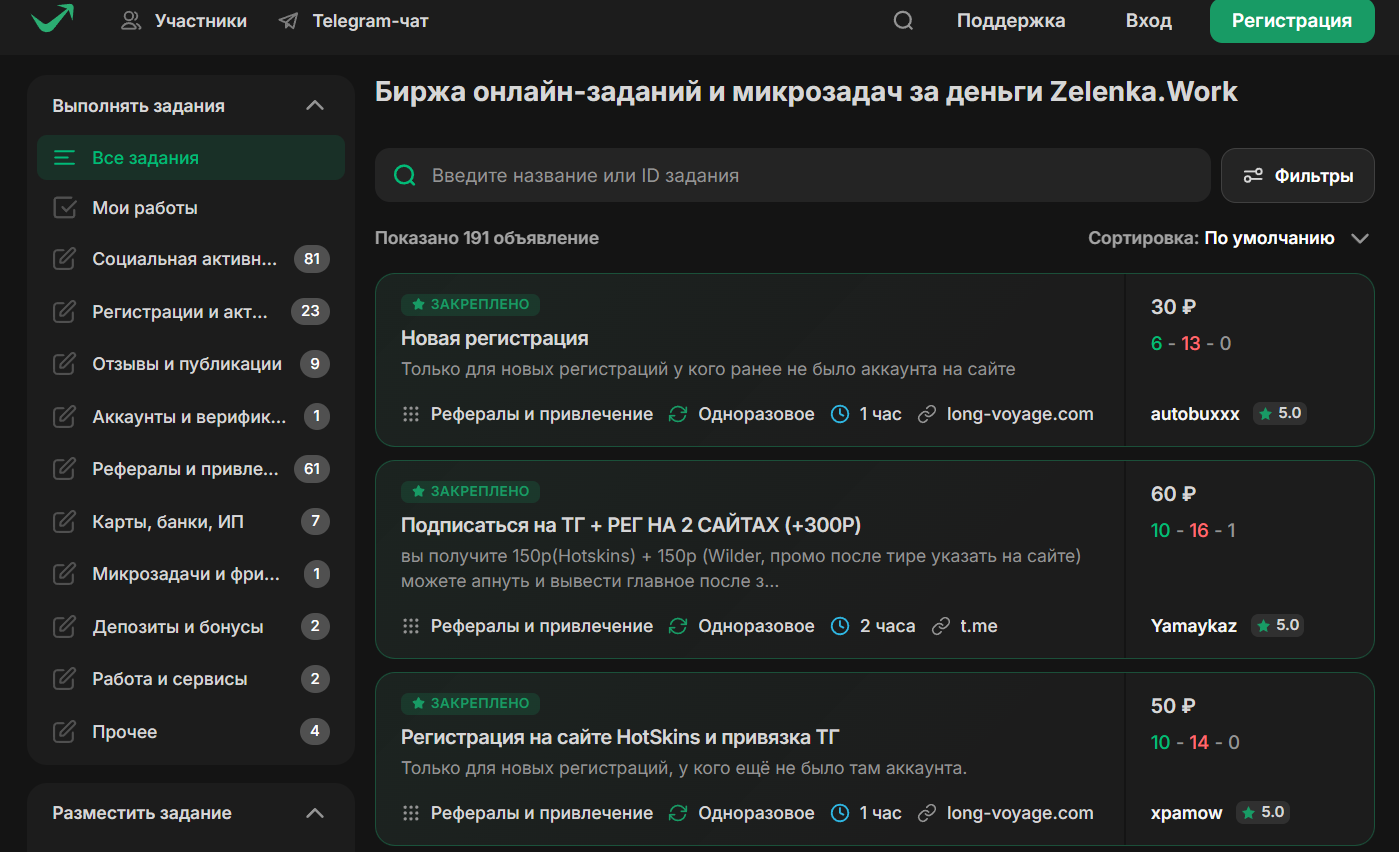Image resolution: width=1399 pixels, height=852 pixels.
Task: Click the star rating badge next to xpamow
Action: coord(1263,812)
